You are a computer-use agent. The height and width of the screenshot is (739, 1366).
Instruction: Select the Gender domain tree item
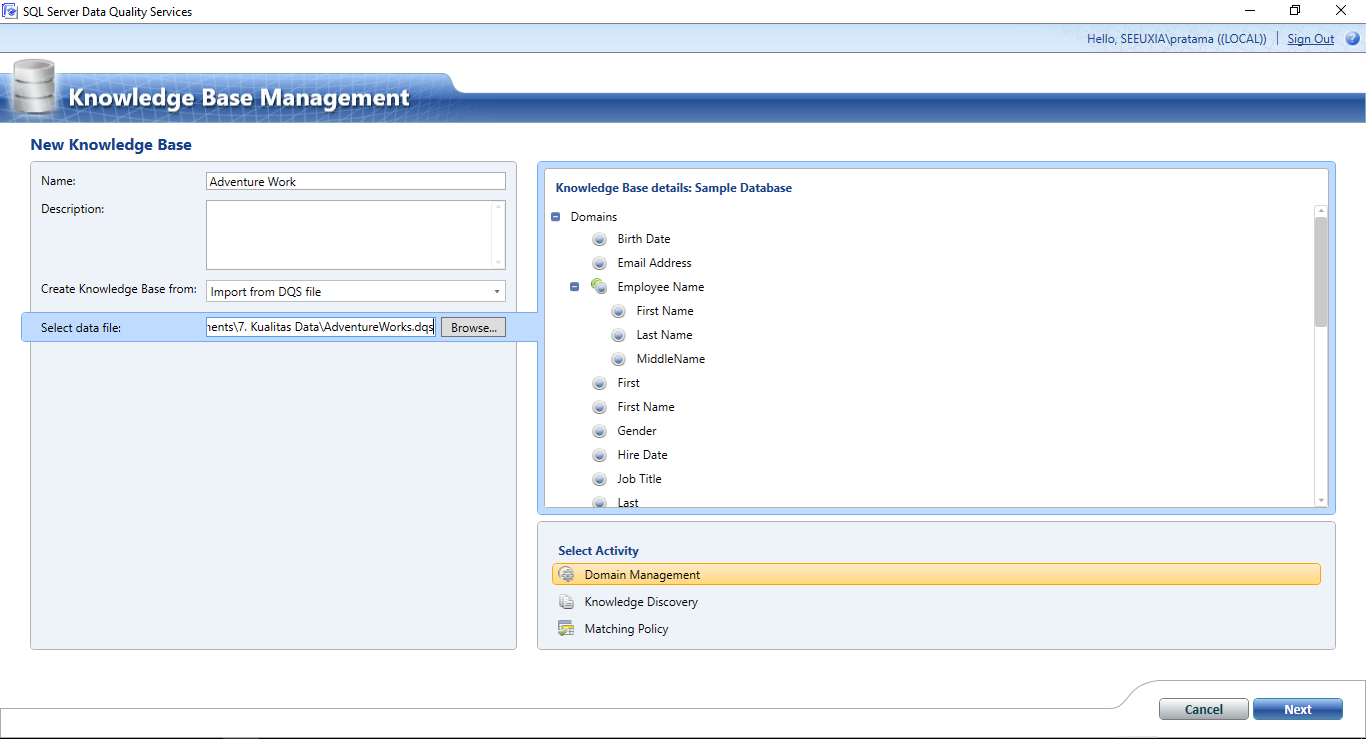tap(637, 431)
